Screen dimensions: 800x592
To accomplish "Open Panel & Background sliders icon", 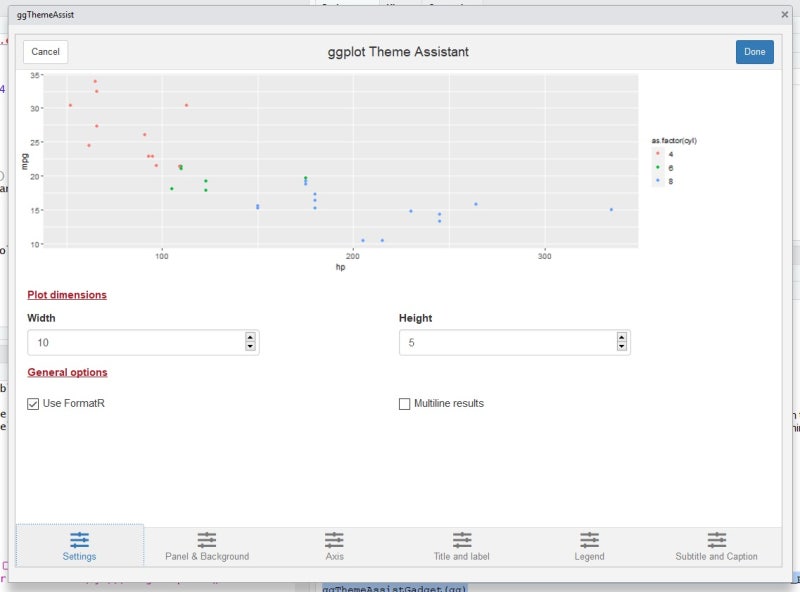I will tap(207, 539).
